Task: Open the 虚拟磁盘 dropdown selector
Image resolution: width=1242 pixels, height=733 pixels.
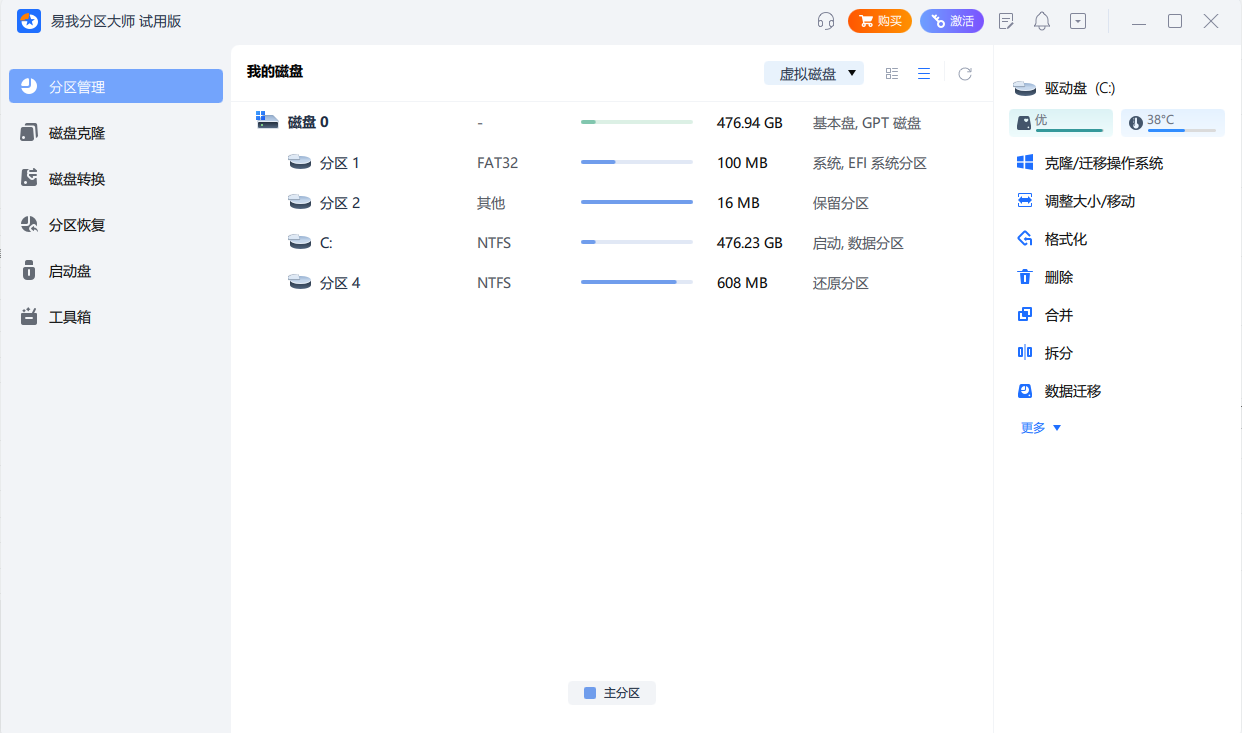Action: 812,72
